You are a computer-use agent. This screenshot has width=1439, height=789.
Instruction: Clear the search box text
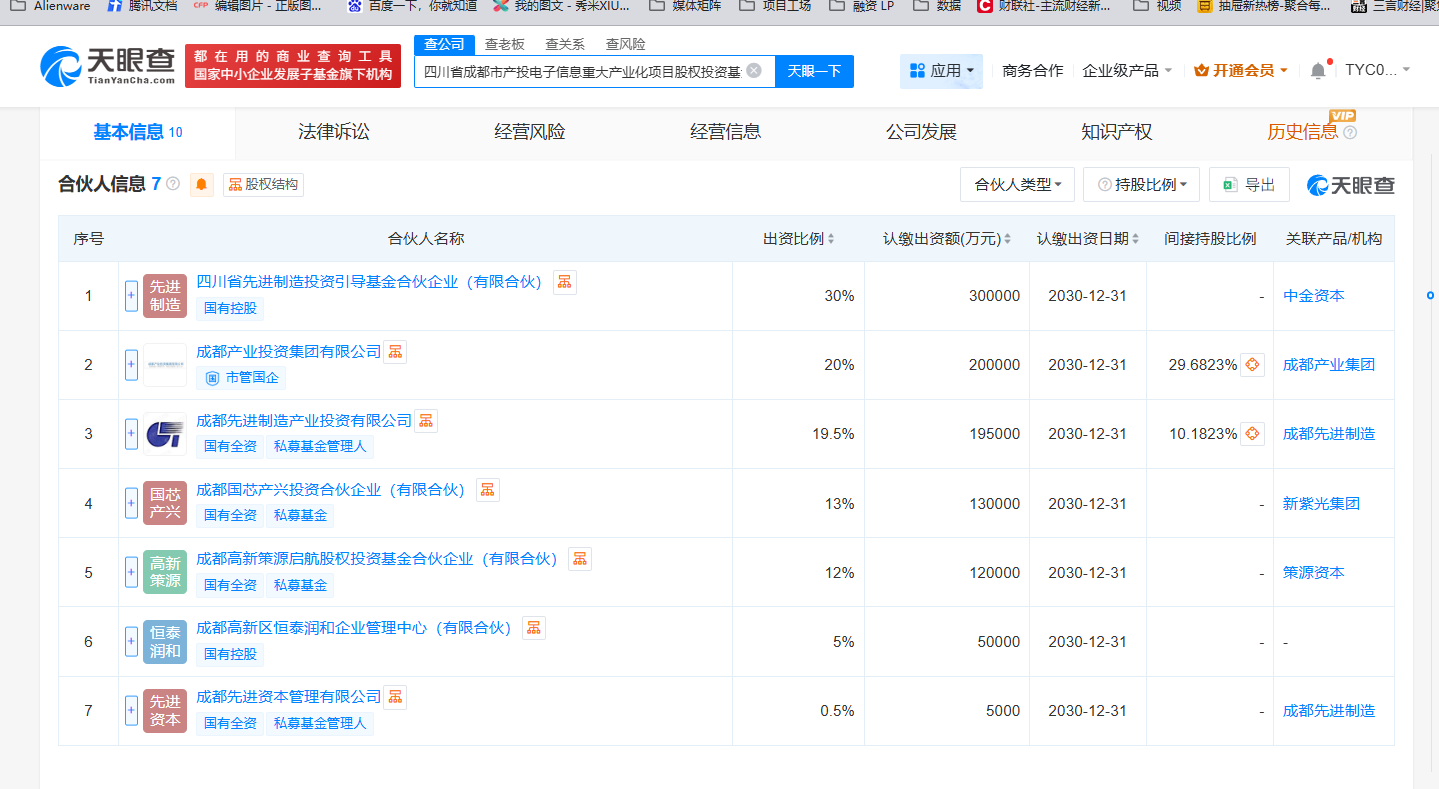coord(754,71)
